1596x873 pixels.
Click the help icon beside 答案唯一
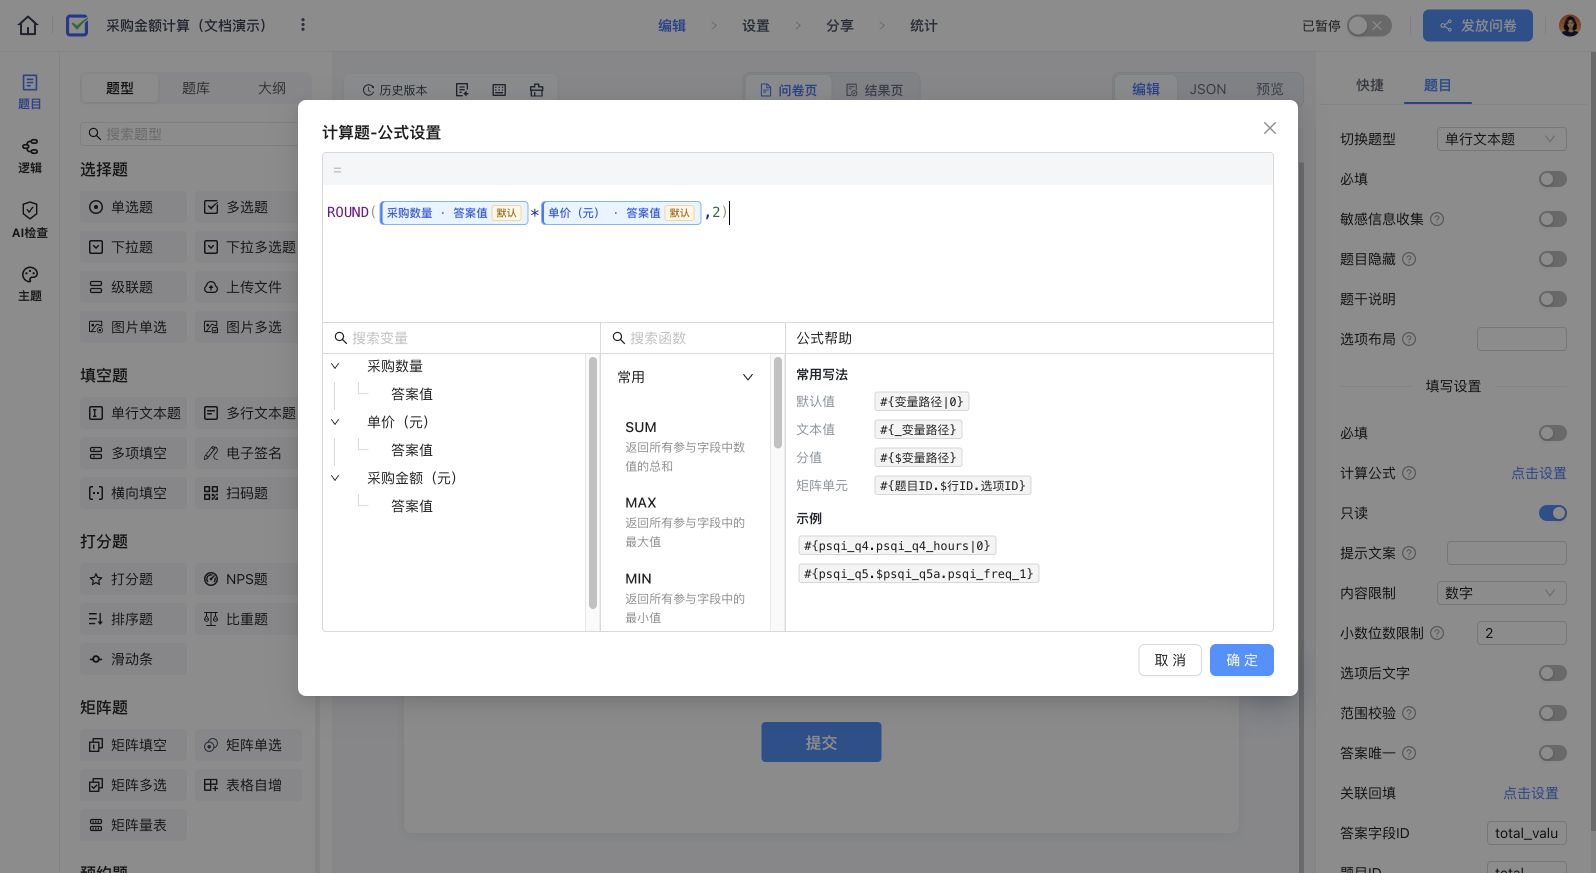1409,753
